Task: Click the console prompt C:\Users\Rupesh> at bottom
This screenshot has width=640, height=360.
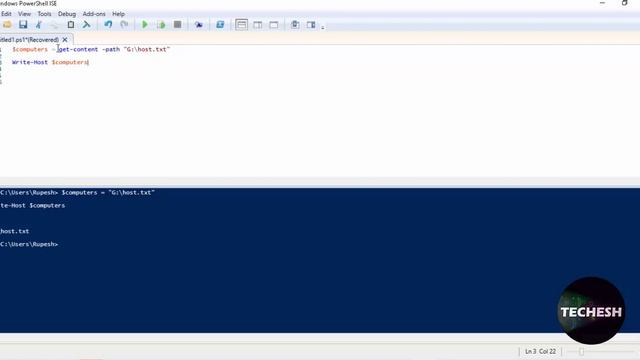Action: tap(29, 244)
